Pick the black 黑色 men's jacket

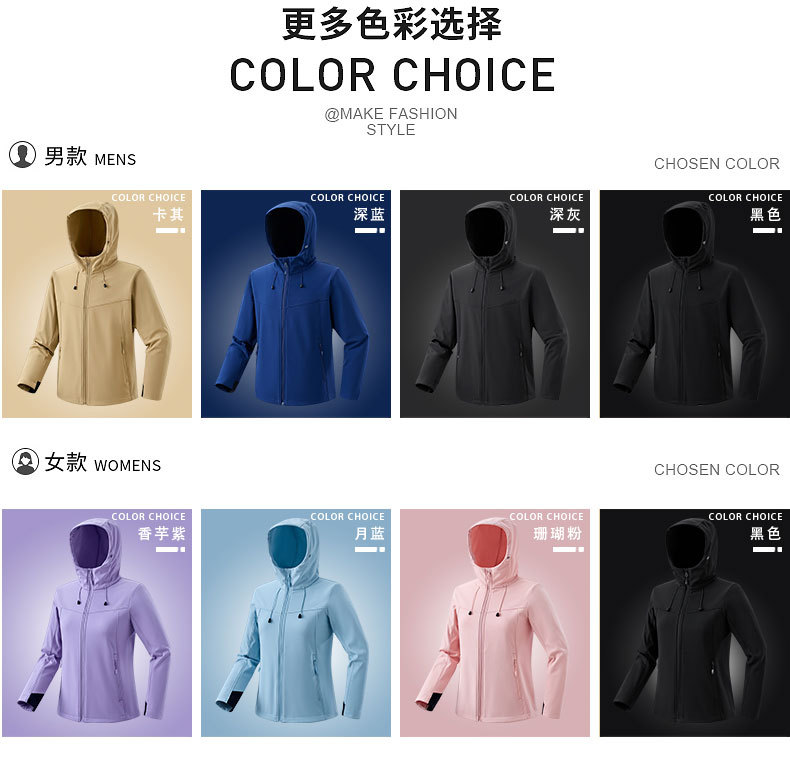(x=695, y=304)
